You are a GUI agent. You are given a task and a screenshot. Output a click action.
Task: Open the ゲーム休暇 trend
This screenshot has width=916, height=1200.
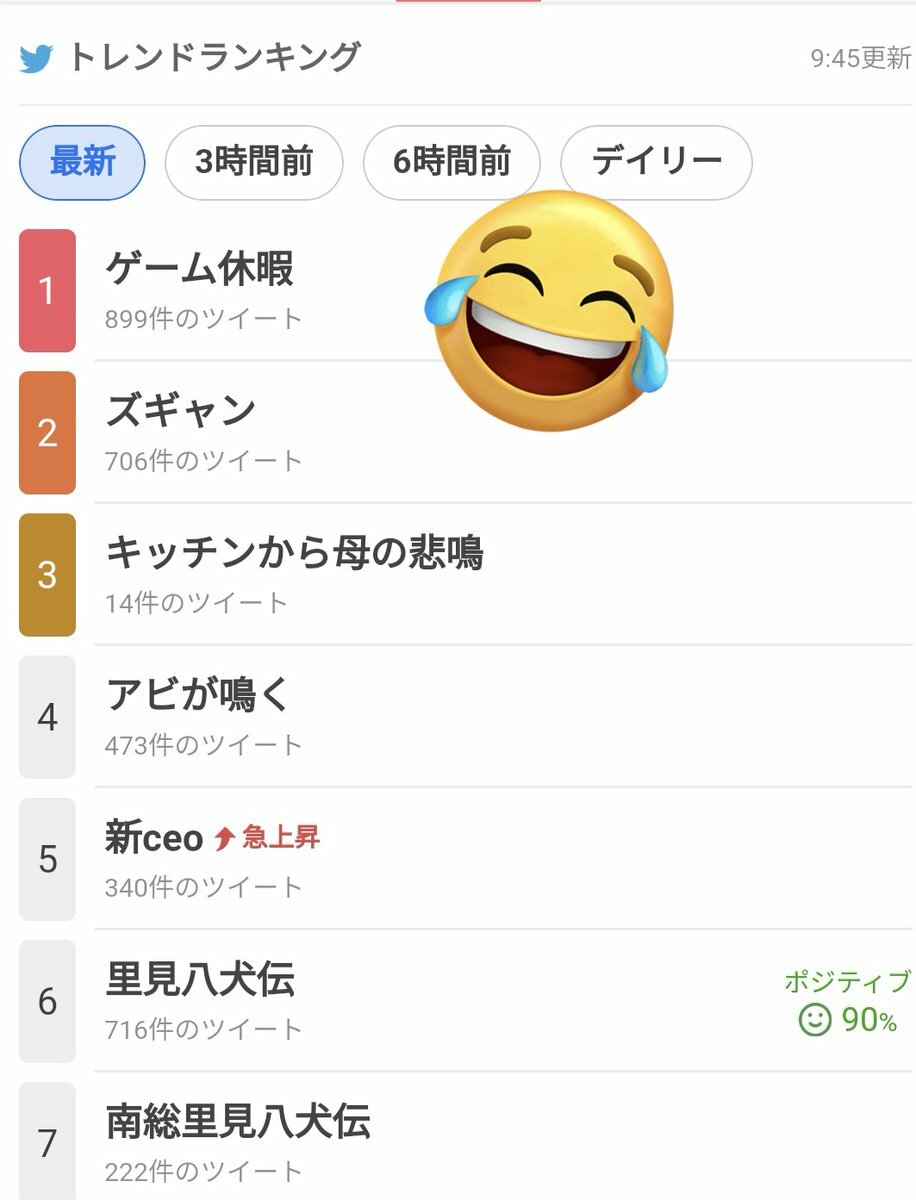coord(200,270)
